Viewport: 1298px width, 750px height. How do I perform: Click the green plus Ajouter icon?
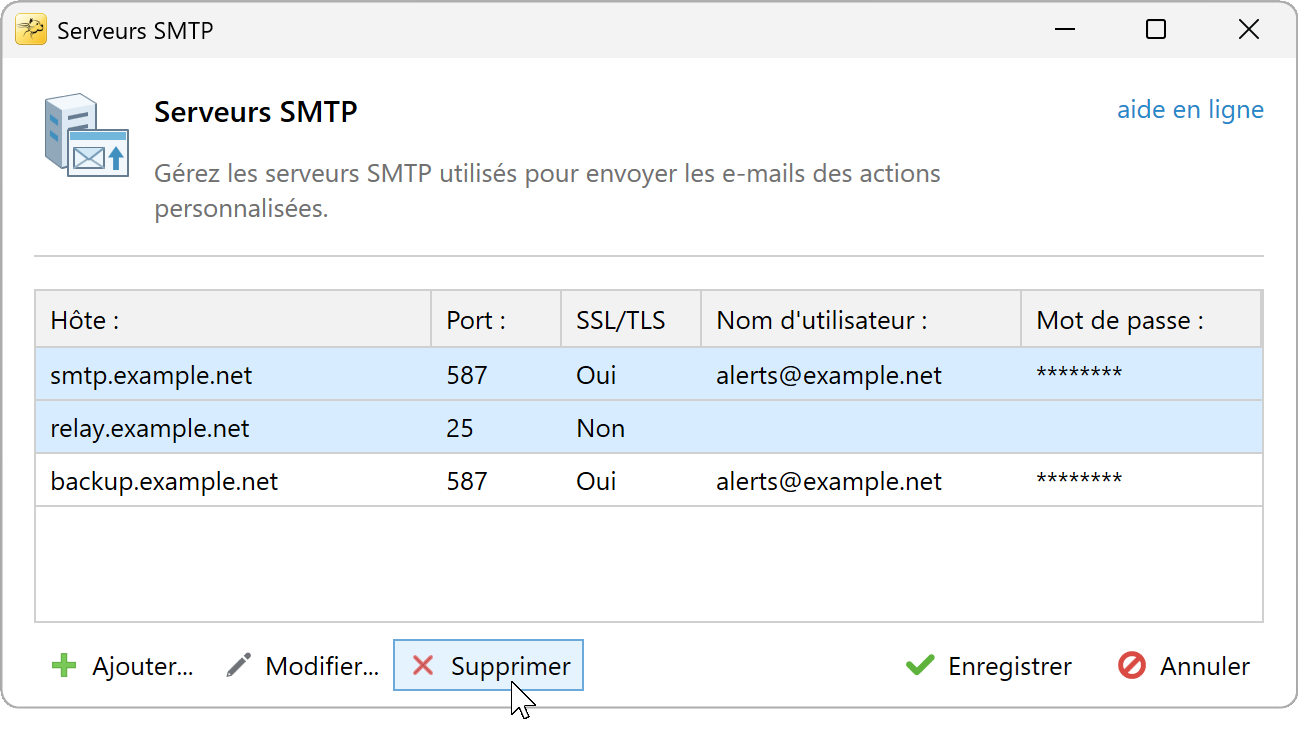64,666
